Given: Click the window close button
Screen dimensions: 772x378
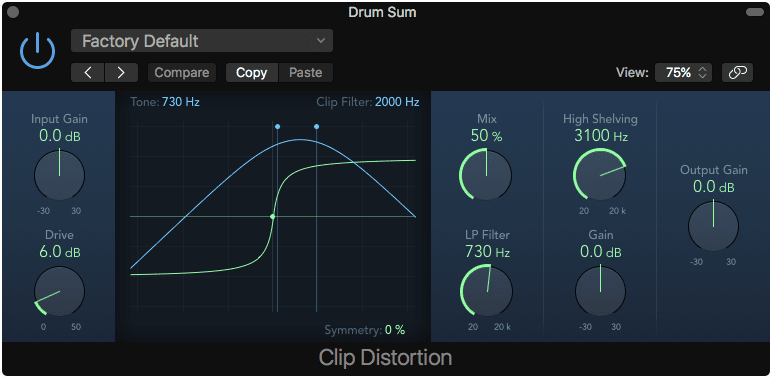Looking at the screenshot, I should click(x=13, y=12).
